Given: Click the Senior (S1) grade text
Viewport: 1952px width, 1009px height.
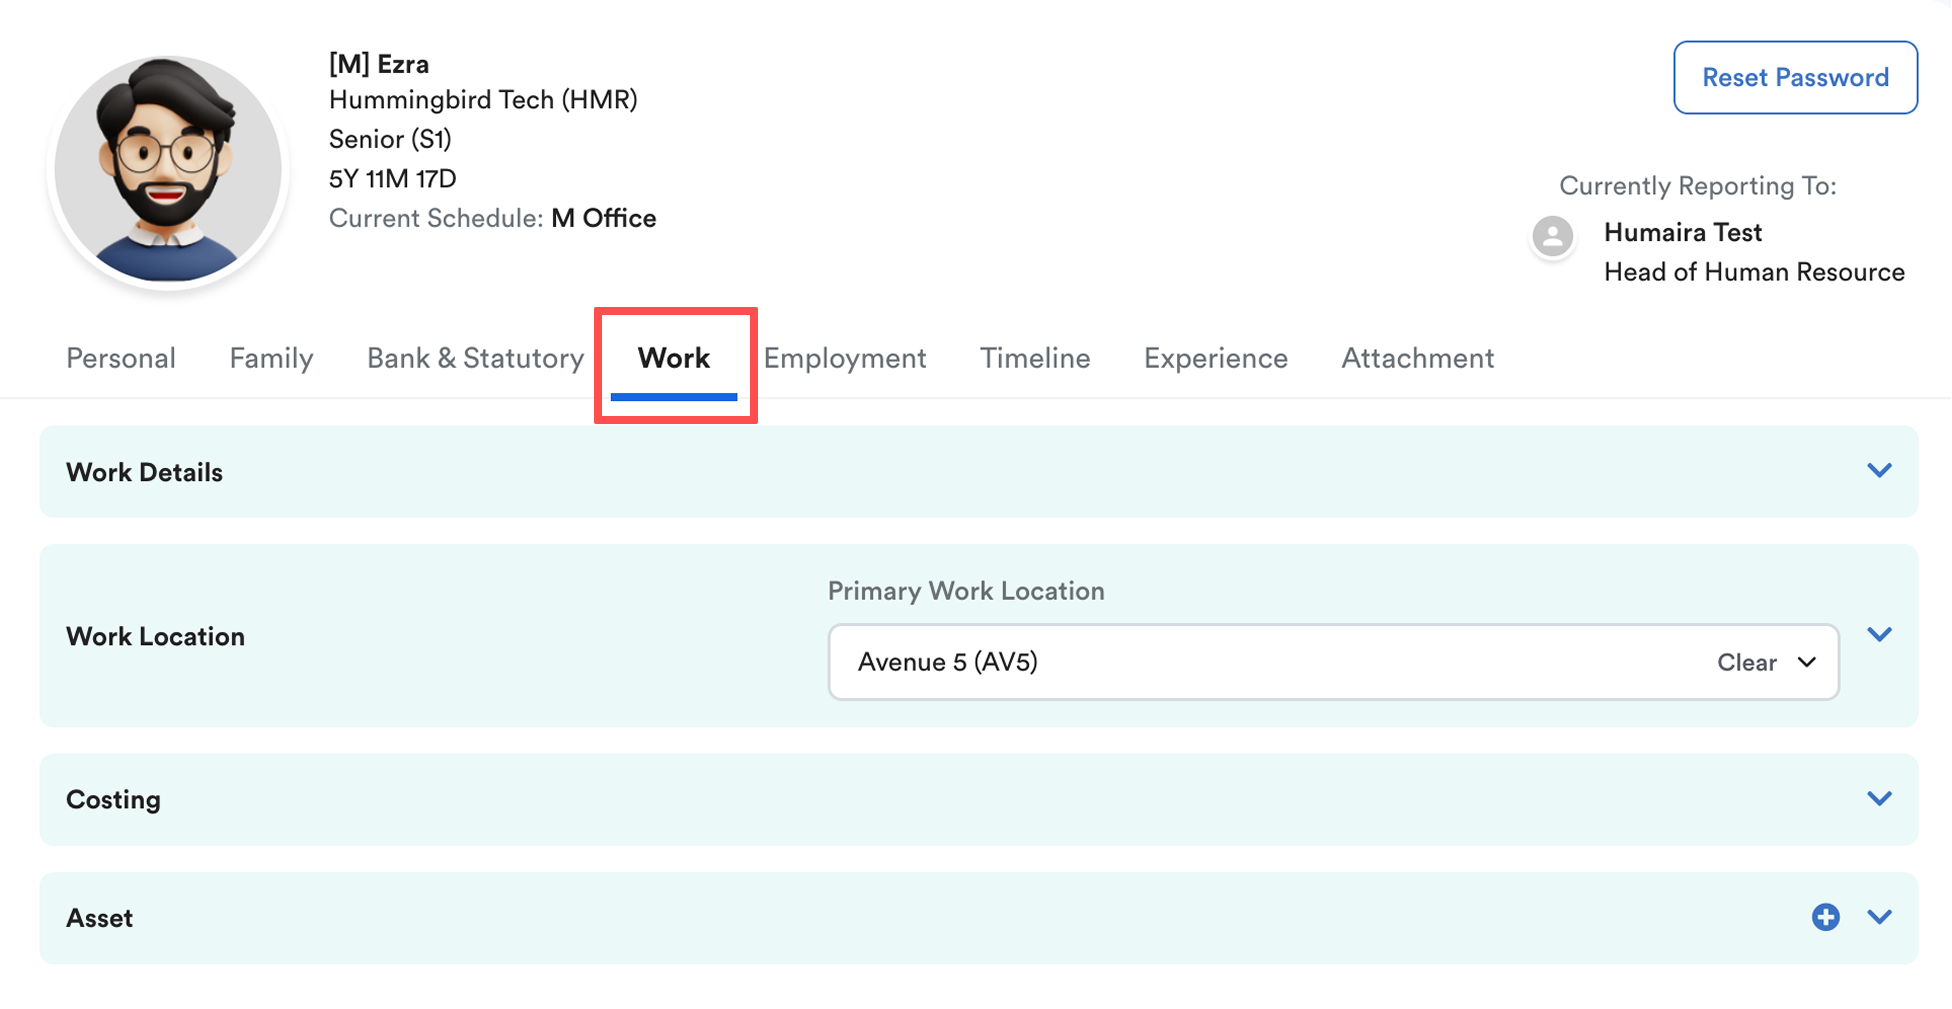Looking at the screenshot, I should (x=390, y=139).
